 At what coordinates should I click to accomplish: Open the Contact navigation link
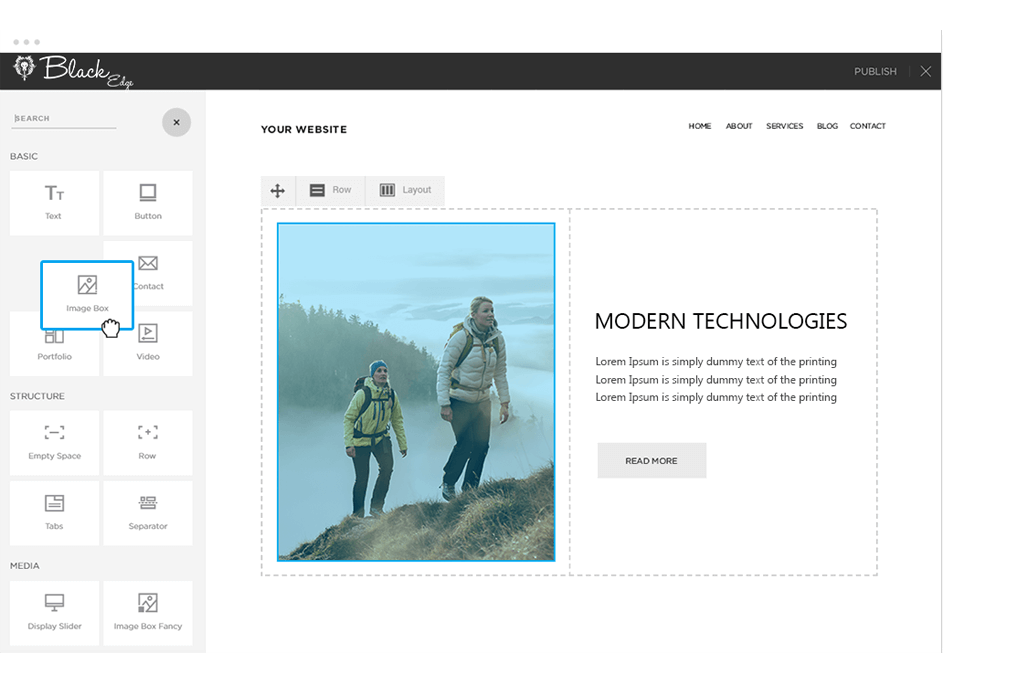pyautogui.click(x=867, y=126)
